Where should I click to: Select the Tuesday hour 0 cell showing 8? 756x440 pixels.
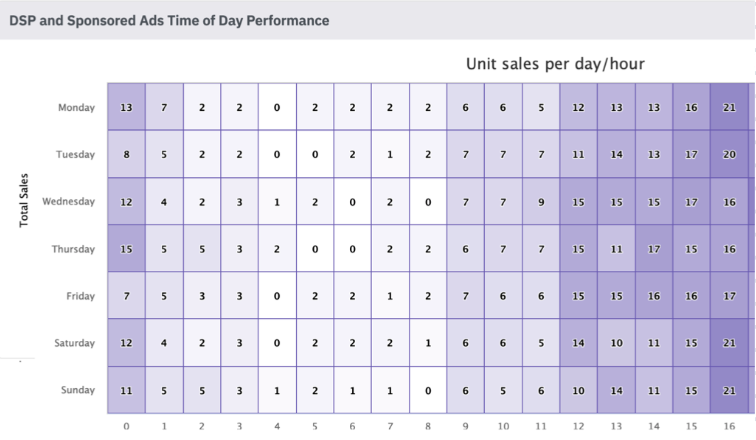tap(126, 154)
